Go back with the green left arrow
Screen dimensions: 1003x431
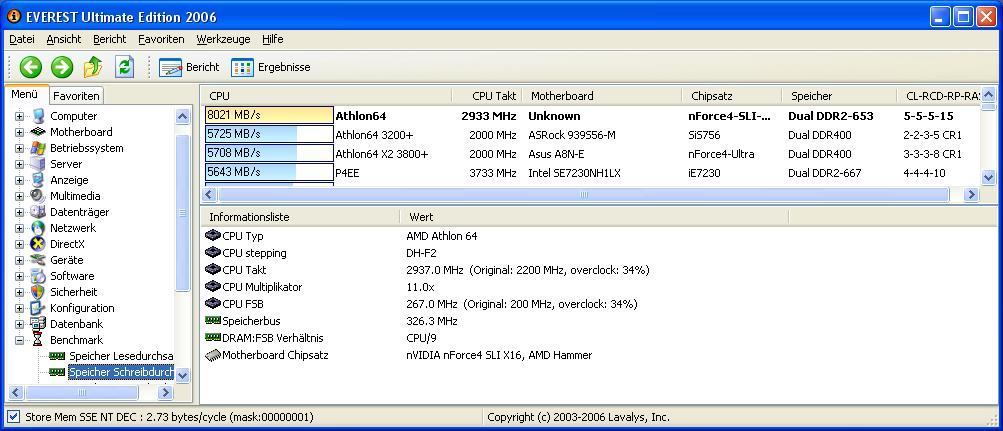pos(31,67)
